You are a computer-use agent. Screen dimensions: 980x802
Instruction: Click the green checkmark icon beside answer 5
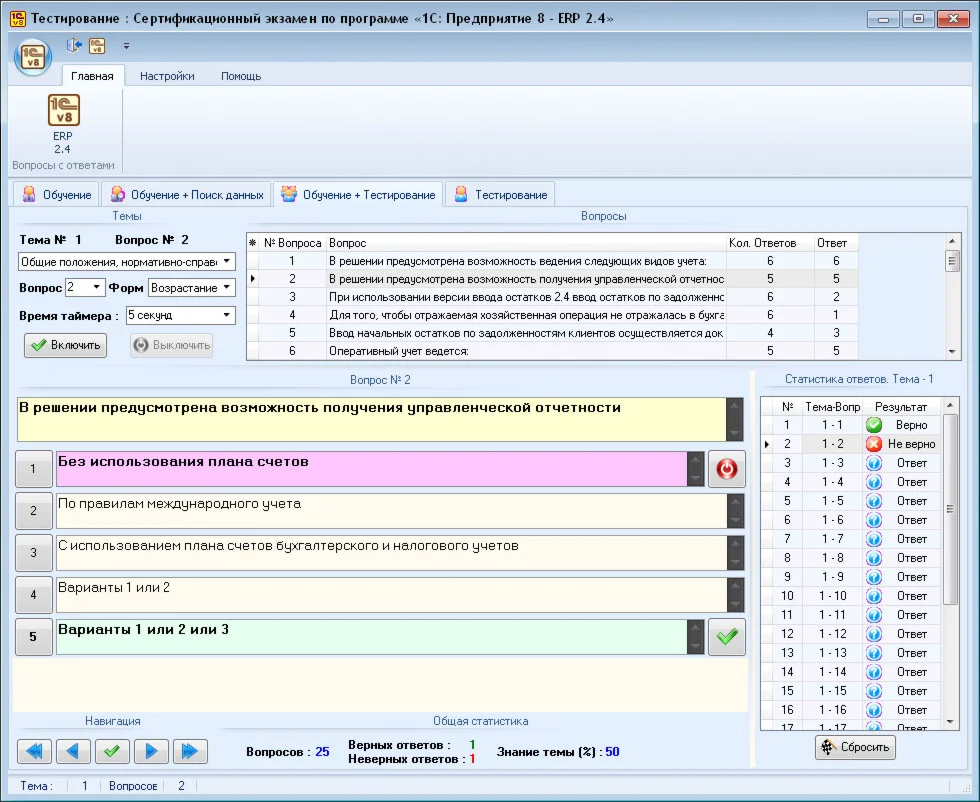[x=727, y=637]
